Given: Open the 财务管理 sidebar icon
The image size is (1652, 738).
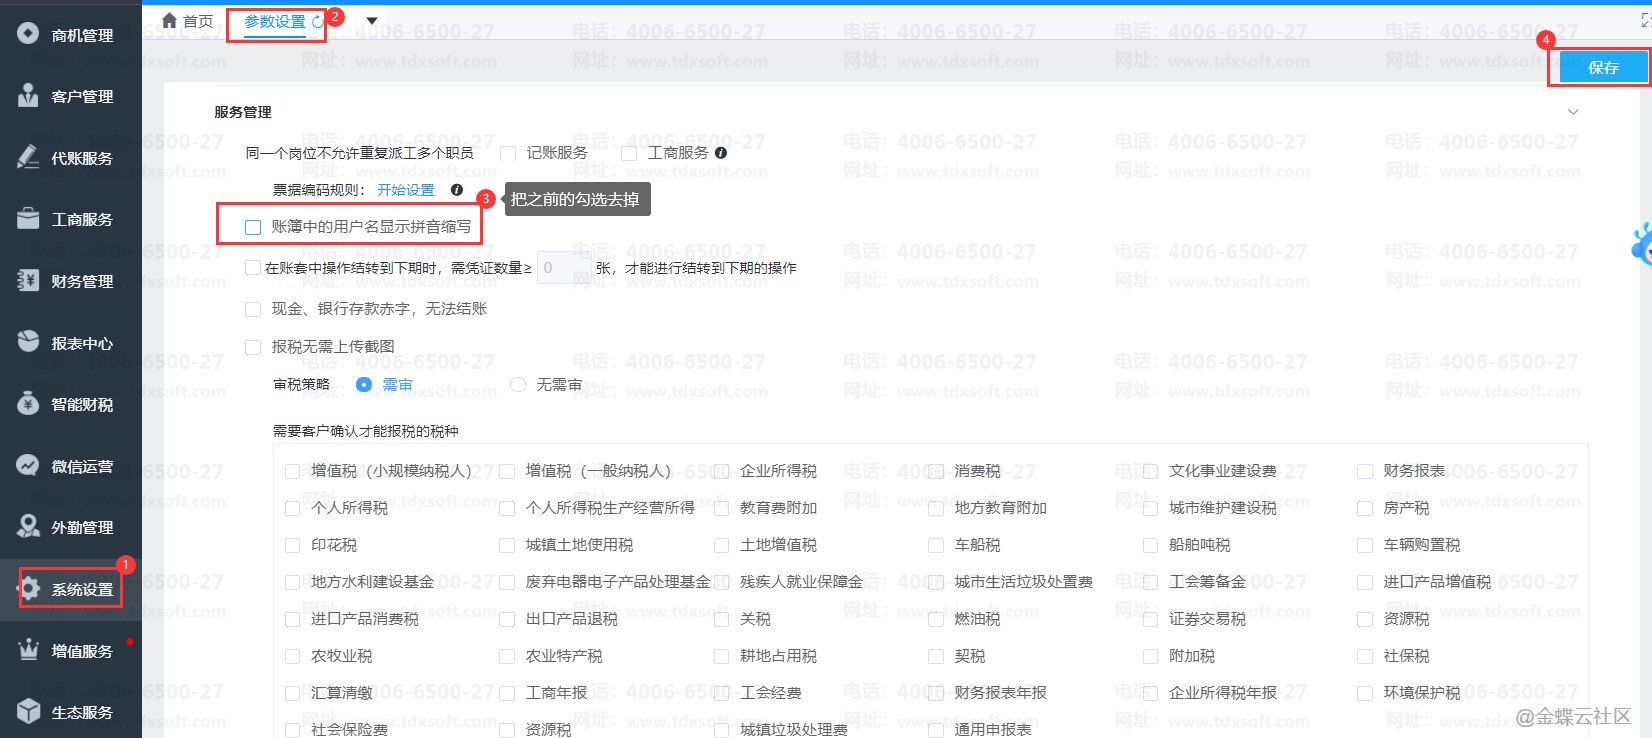Looking at the screenshot, I should (x=28, y=280).
